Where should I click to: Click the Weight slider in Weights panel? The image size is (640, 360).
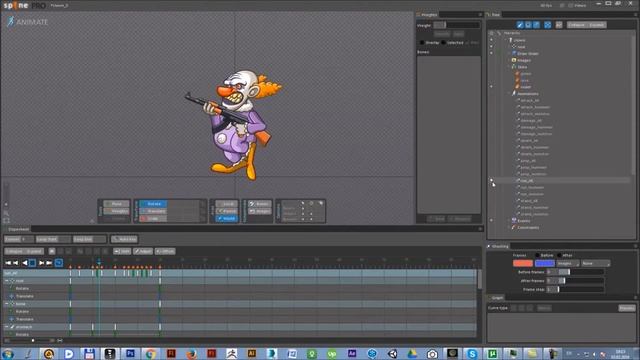pos(456,25)
